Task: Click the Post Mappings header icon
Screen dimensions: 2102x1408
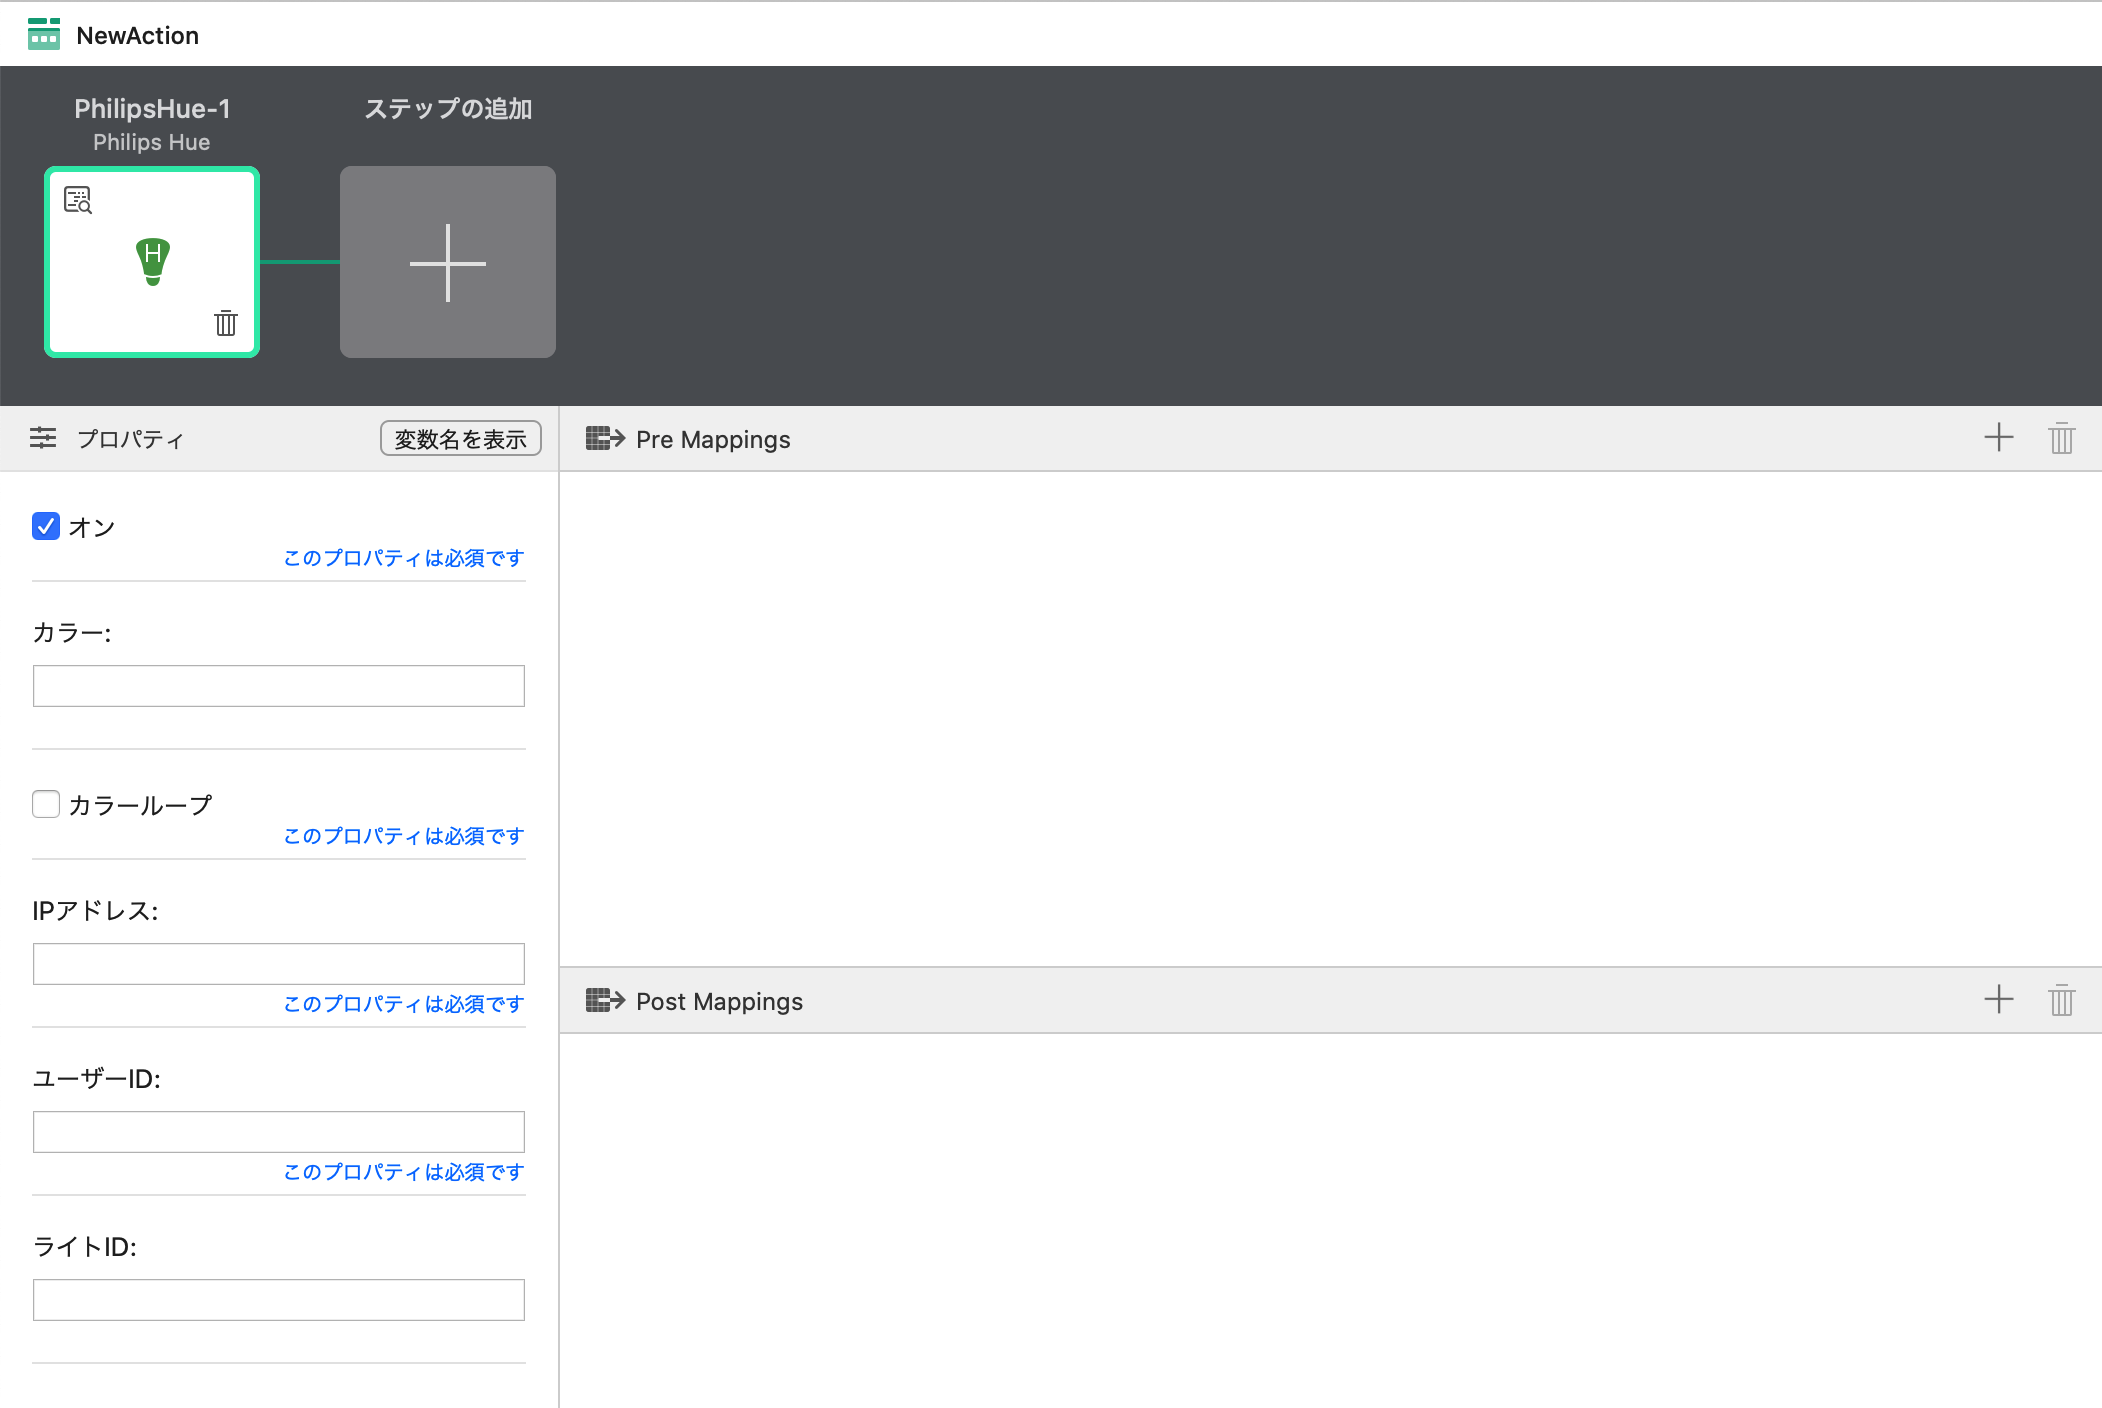Action: pos(605,1000)
